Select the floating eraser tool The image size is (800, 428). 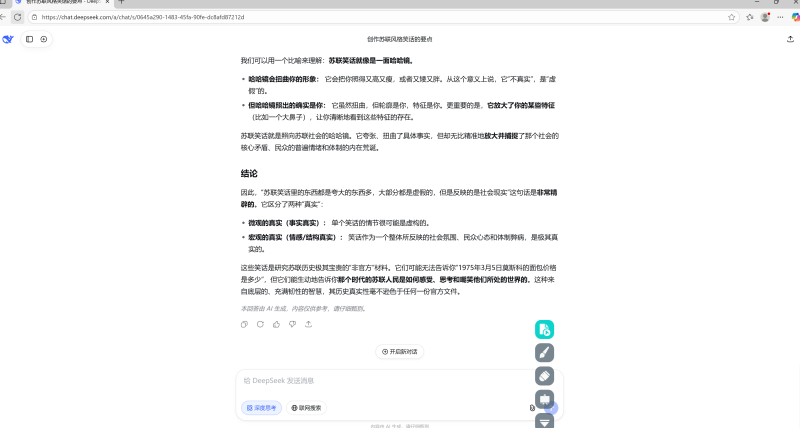point(544,376)
